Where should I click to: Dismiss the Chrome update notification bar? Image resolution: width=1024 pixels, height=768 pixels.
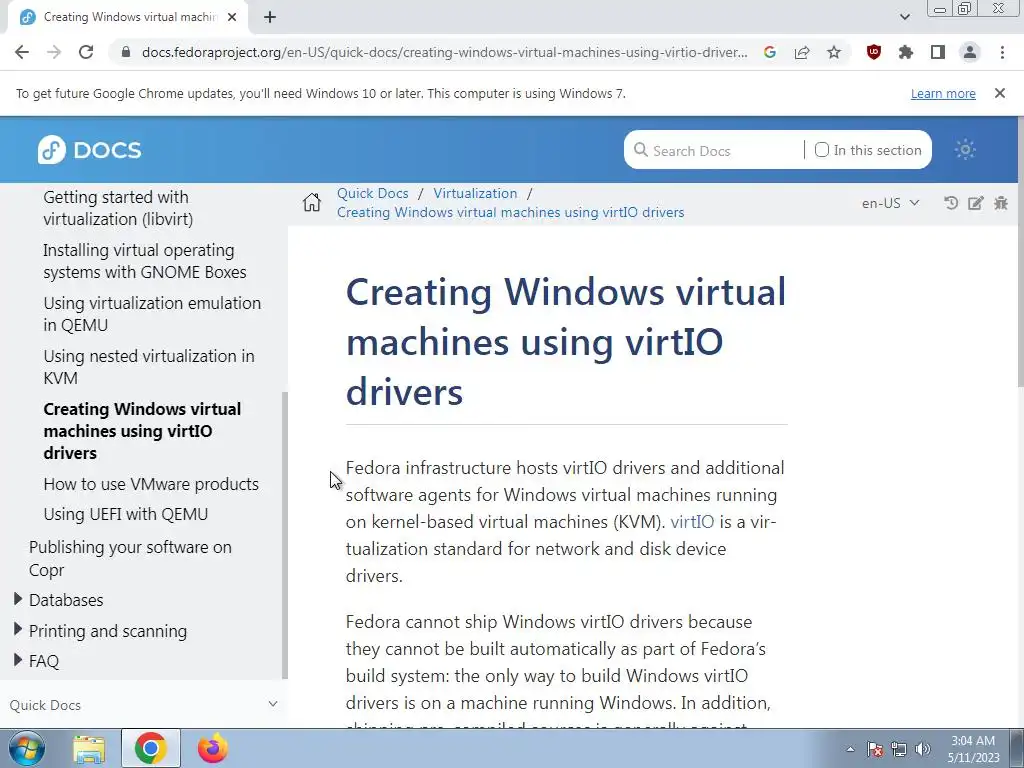pos(1000,93)
